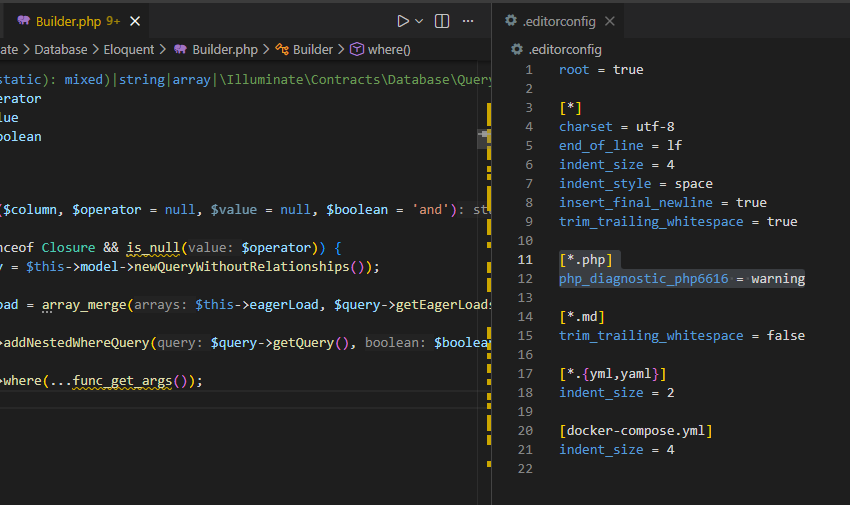Click the Builder class icon in breadcrumbs
This screenshot has width=850, height=505.
click(282, 49)
